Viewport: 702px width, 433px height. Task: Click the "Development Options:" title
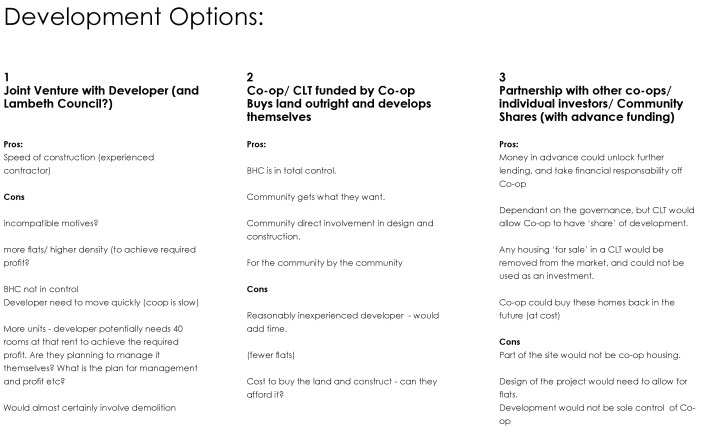136,19
